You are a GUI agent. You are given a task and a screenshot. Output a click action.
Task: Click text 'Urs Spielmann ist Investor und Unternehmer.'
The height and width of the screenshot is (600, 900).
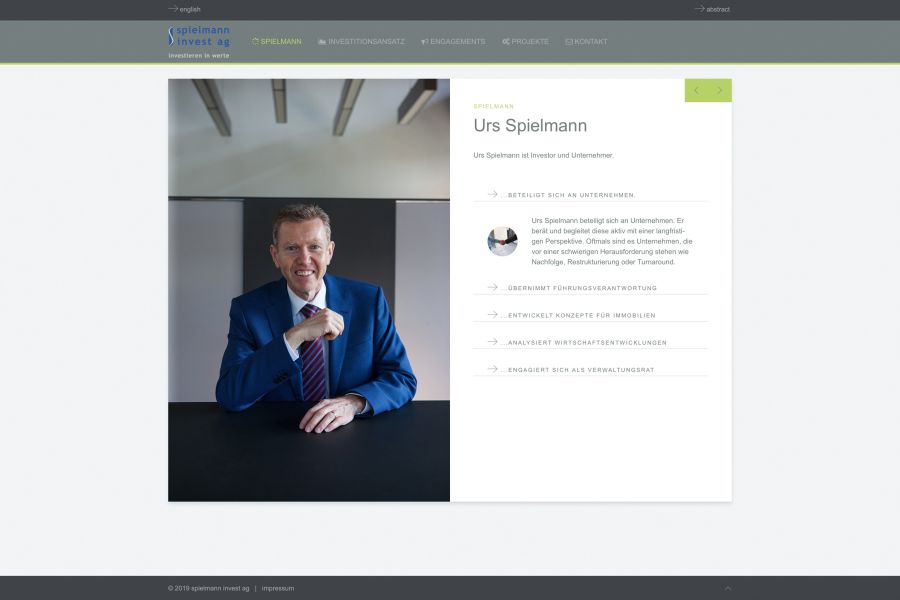click(544, 155)
